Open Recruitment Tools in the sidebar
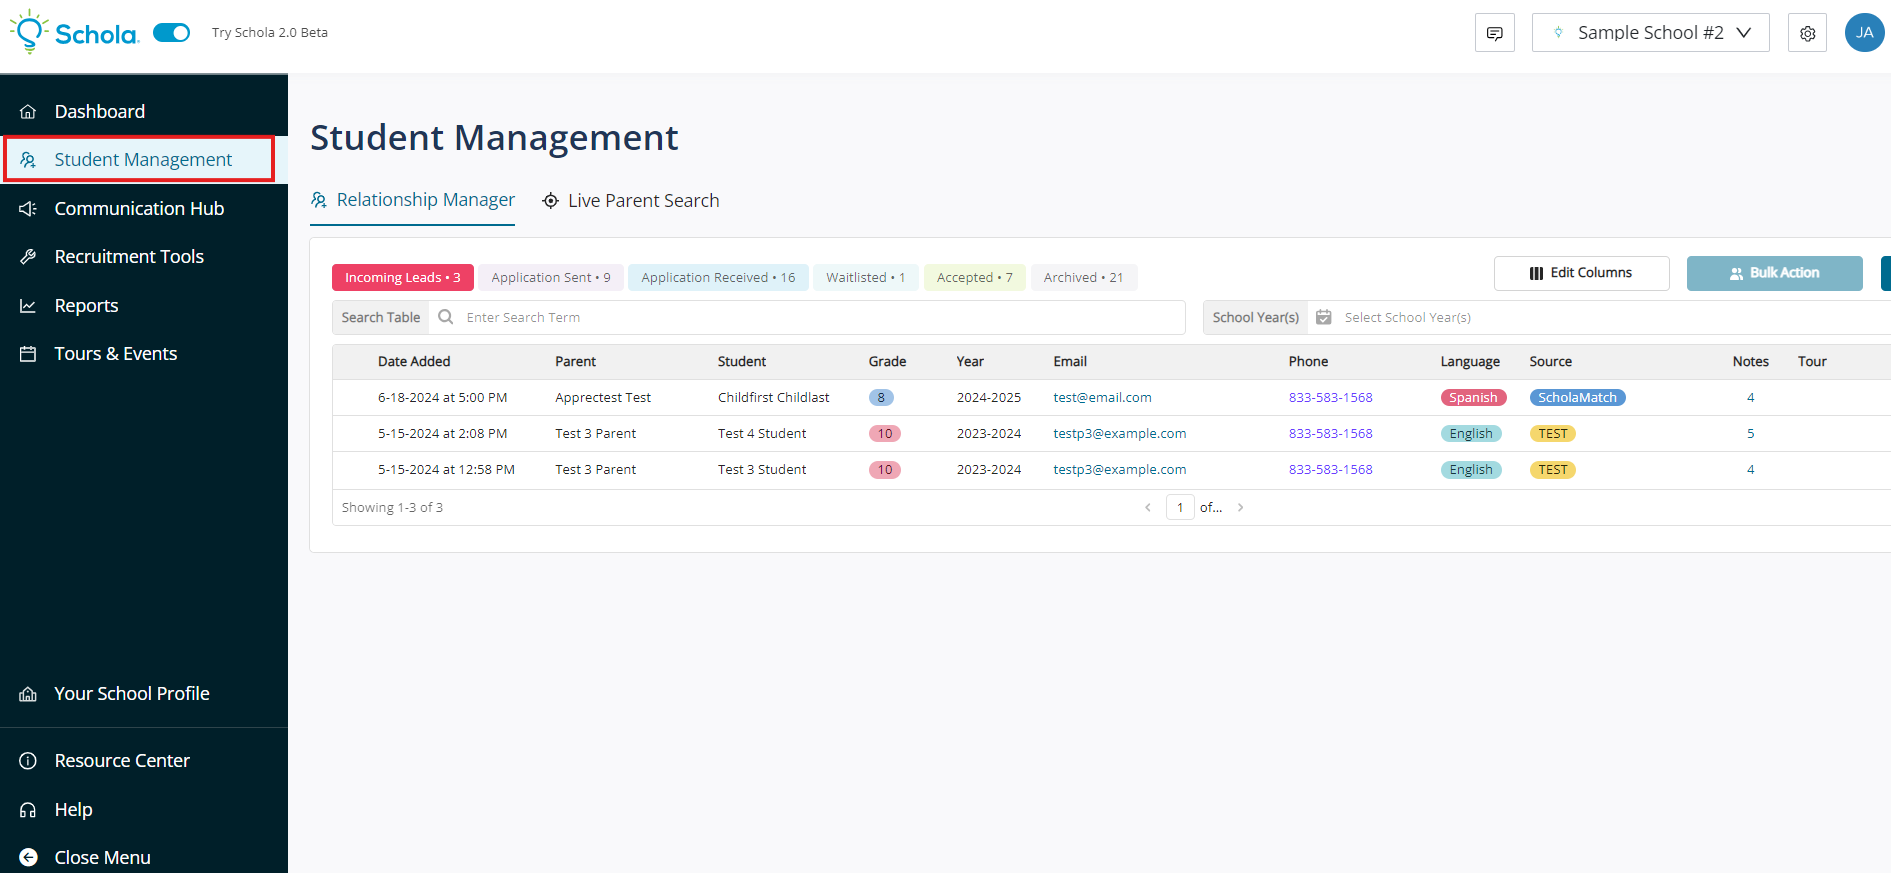 point(144,256)
